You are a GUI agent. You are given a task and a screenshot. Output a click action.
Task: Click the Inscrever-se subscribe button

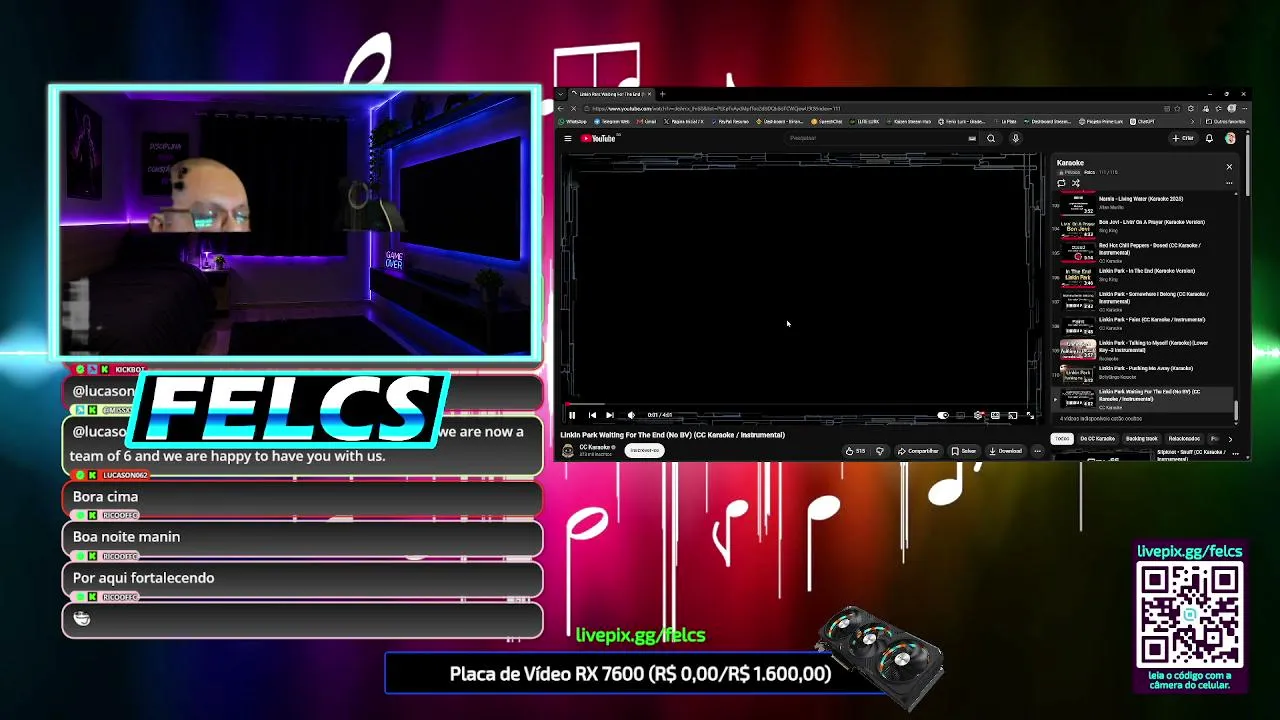coord(644,450)
